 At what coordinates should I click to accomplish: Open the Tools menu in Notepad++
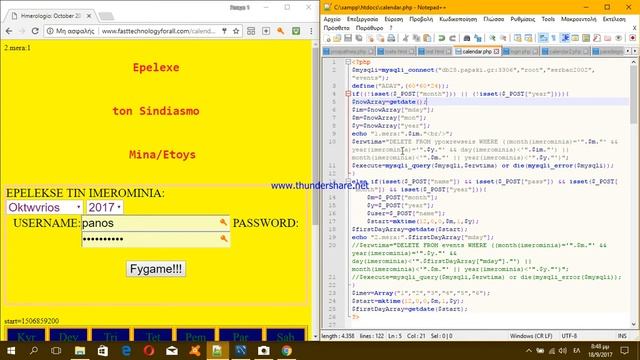point(548,19)
